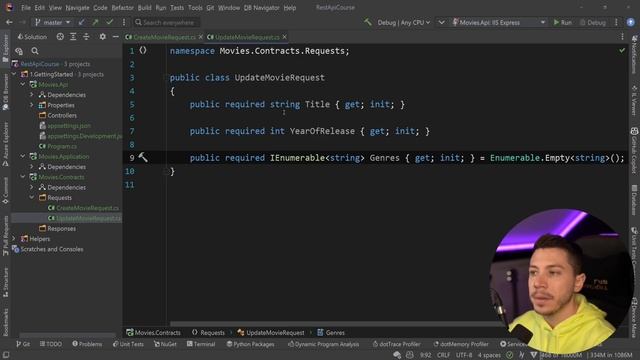The height and width of the screenshot is (360, 640).
Task: Click the green Push arrow icon
Action: (x=96, y=22)
